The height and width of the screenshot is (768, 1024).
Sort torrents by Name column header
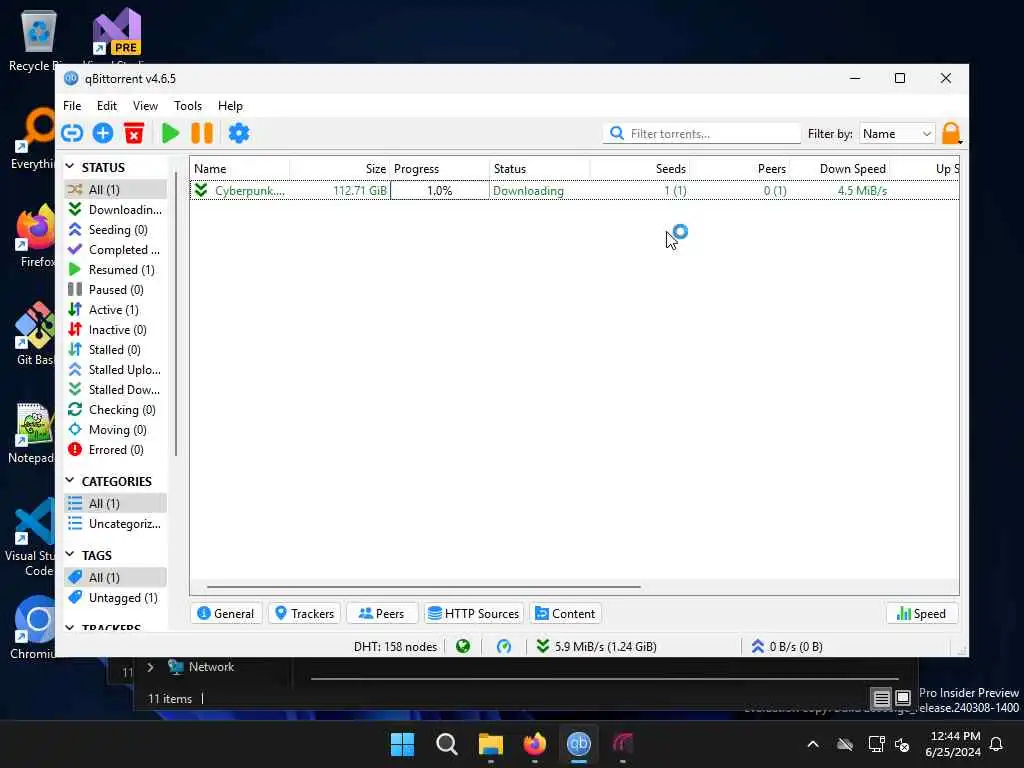click(240, 168)
